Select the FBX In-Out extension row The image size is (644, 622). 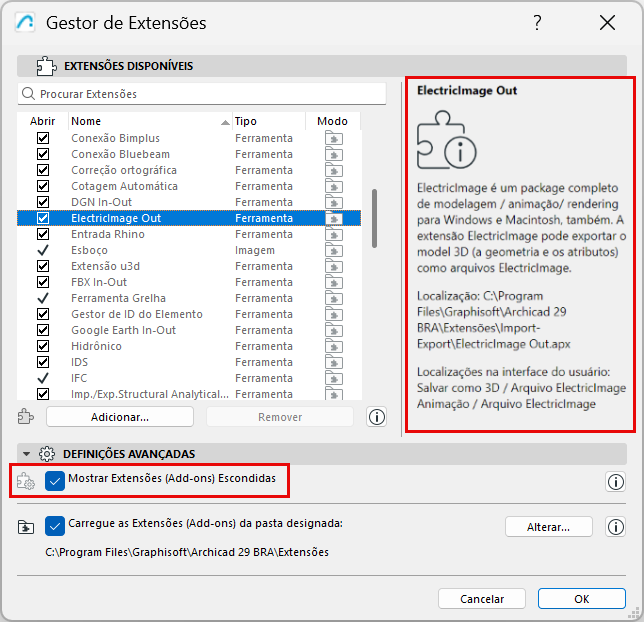[189, 282]
